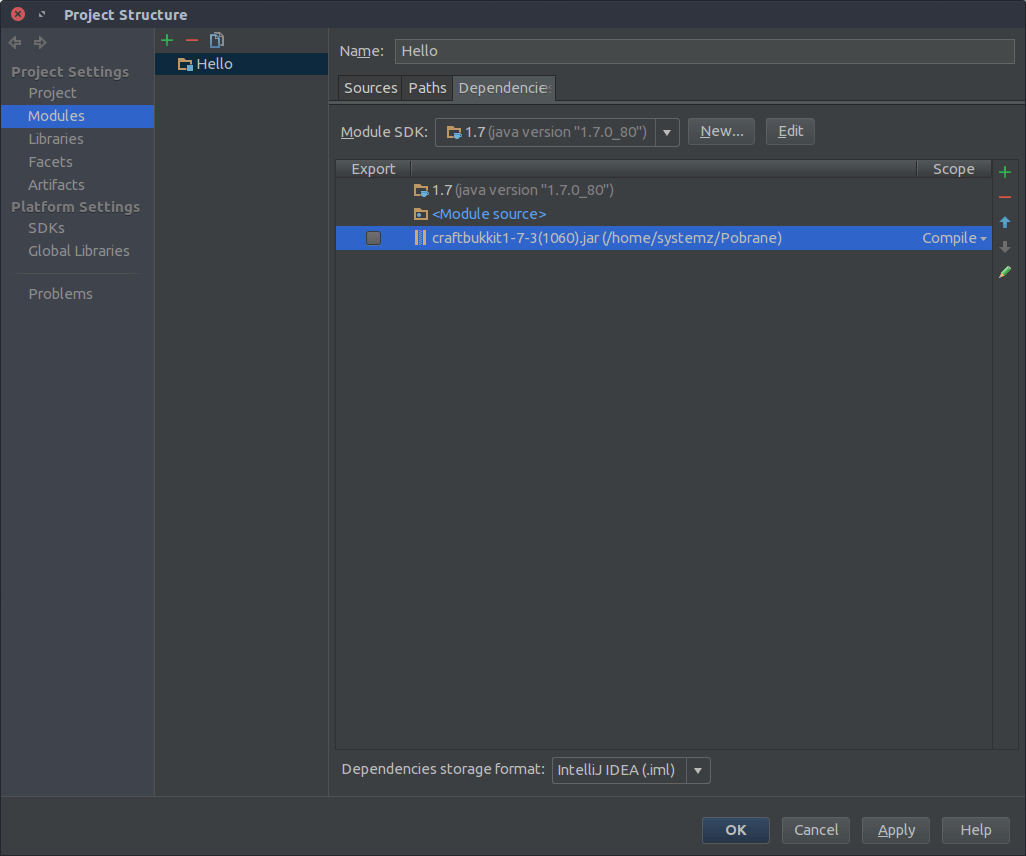Add a dependency with the green plus

(x=1005, y=172)
